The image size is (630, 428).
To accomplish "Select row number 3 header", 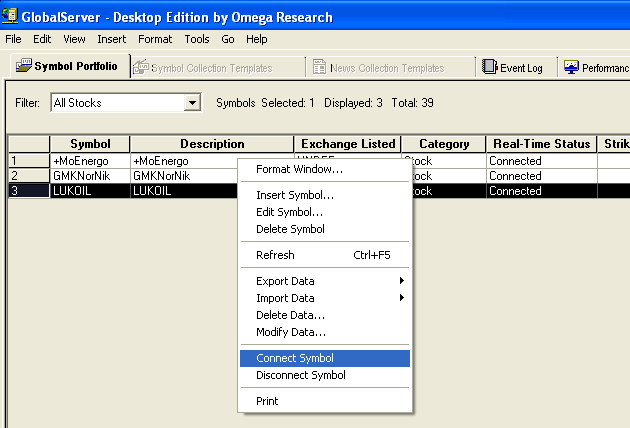I will (29, 190).
